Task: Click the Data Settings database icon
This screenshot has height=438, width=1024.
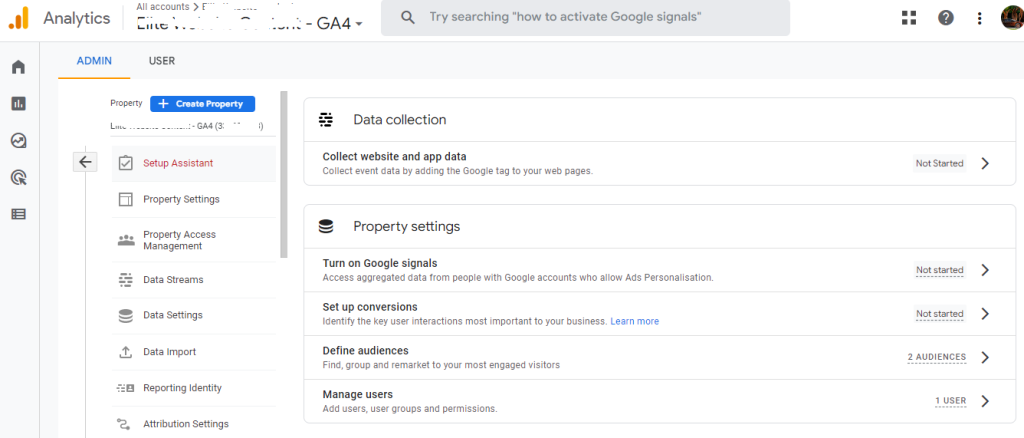Action: [x=125, y=315]
